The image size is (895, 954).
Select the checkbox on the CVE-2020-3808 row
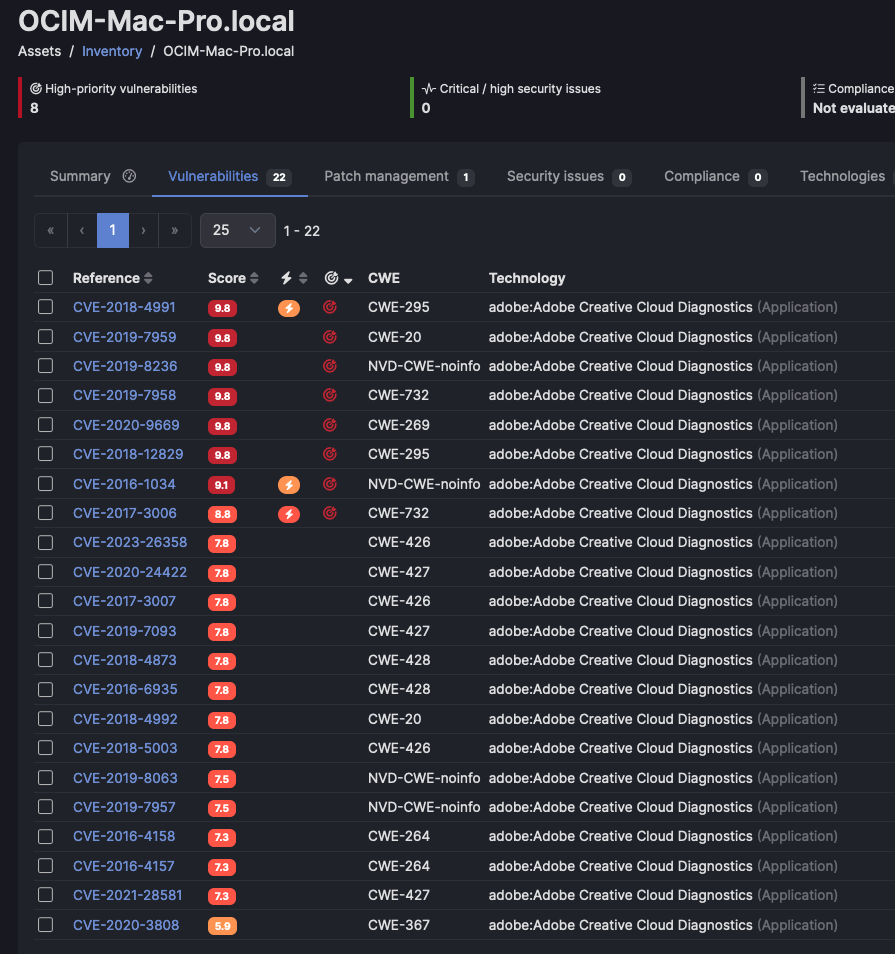coord(45,925)
